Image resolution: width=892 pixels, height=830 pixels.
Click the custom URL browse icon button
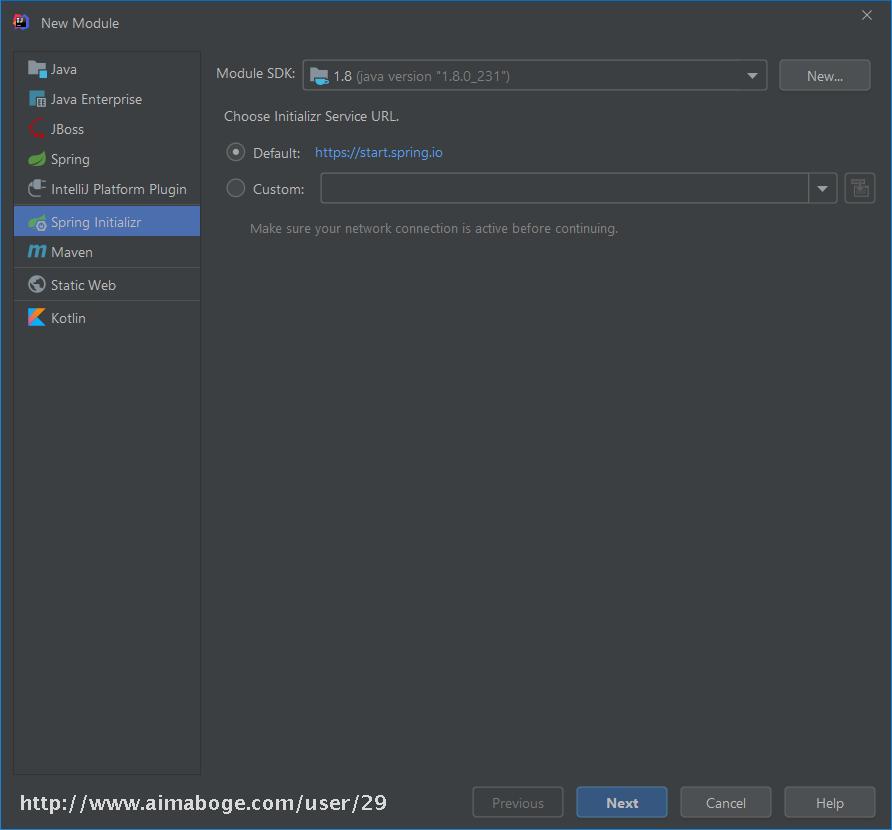point(860,188)
